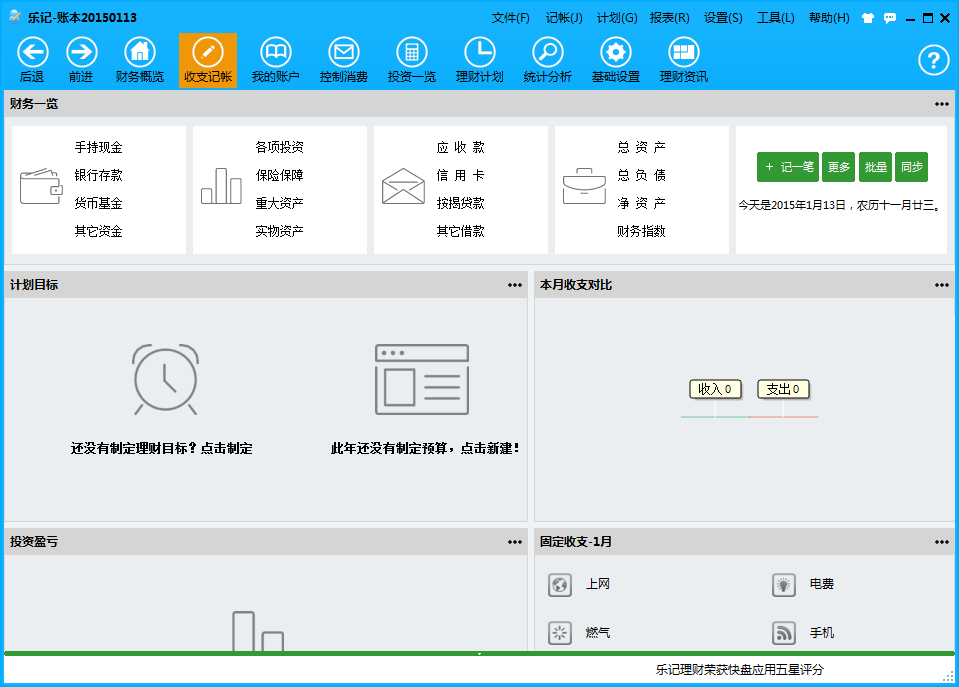Expand the 本月收支对比 panel options dots

pos(942,285)
